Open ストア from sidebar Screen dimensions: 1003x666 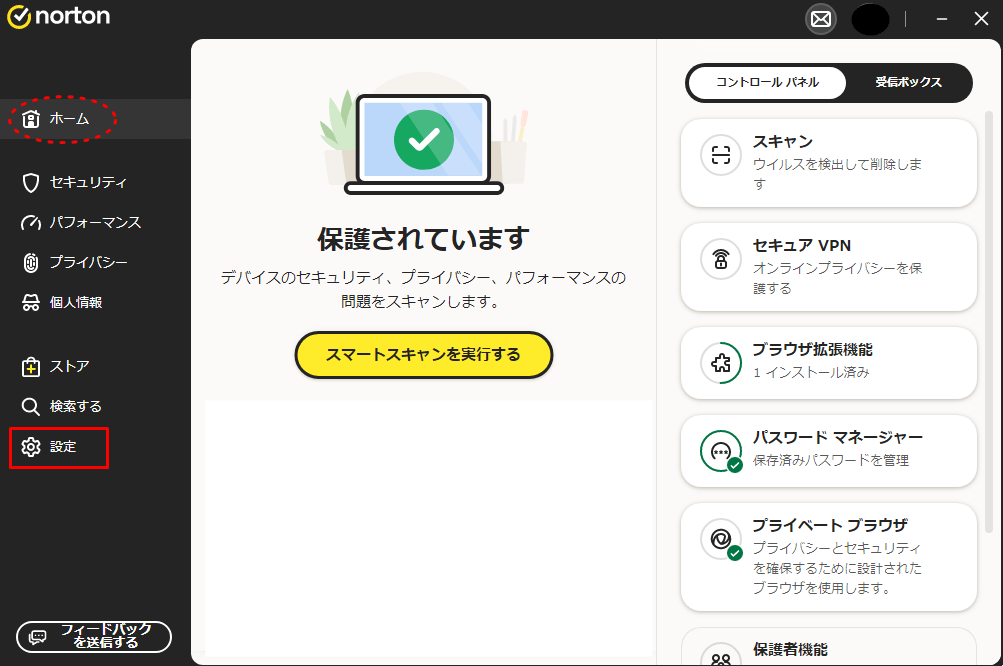95,367
